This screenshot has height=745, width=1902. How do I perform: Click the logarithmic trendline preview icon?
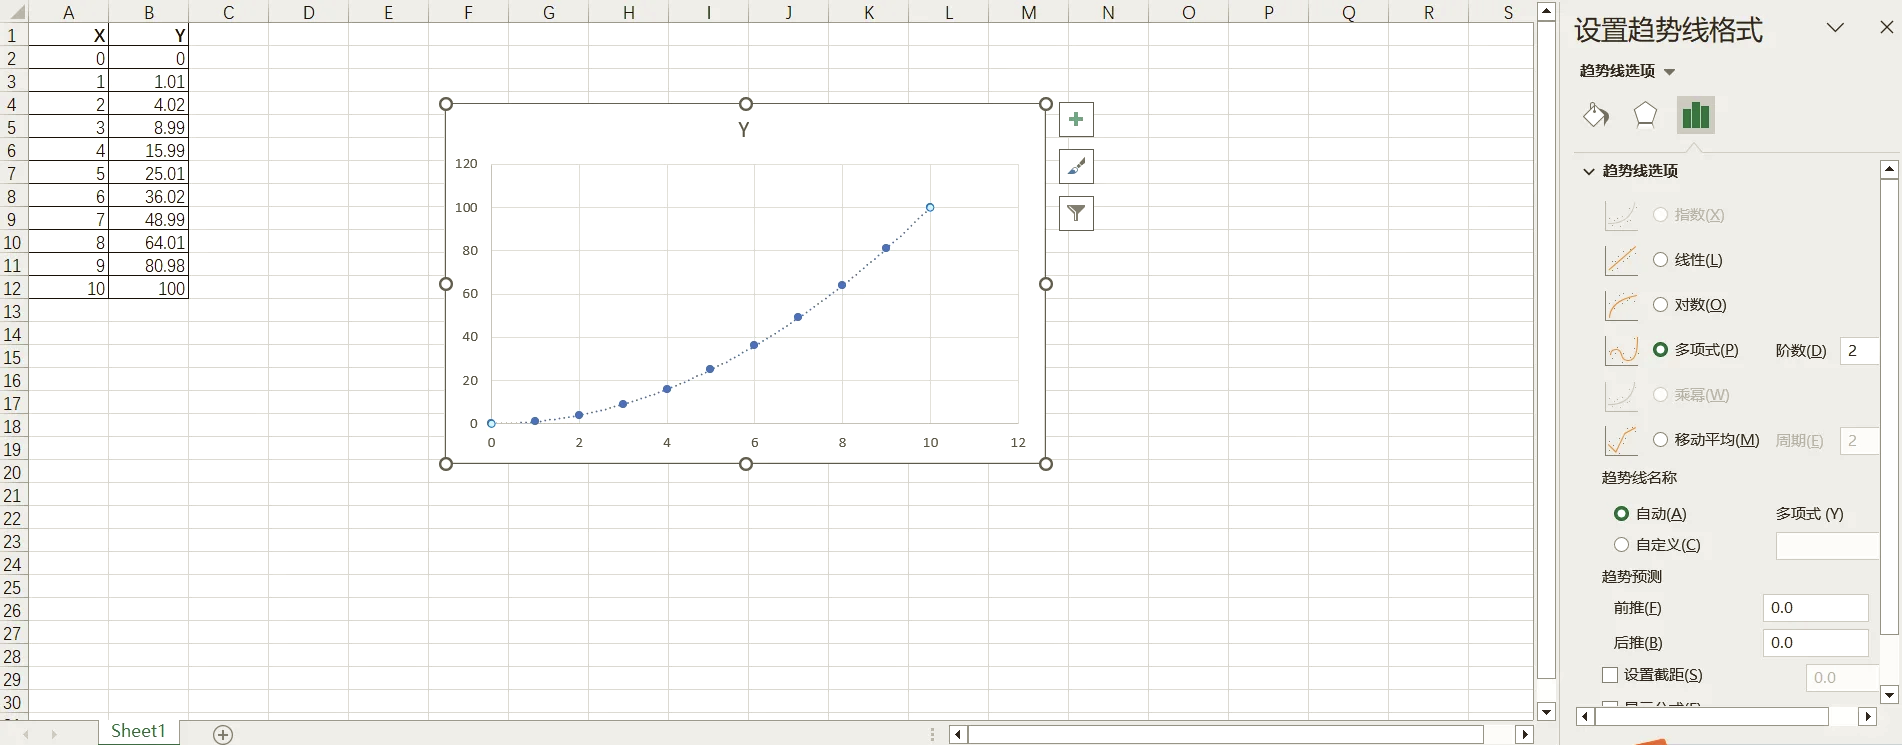pyautogui.click(x=1621, y=305)
